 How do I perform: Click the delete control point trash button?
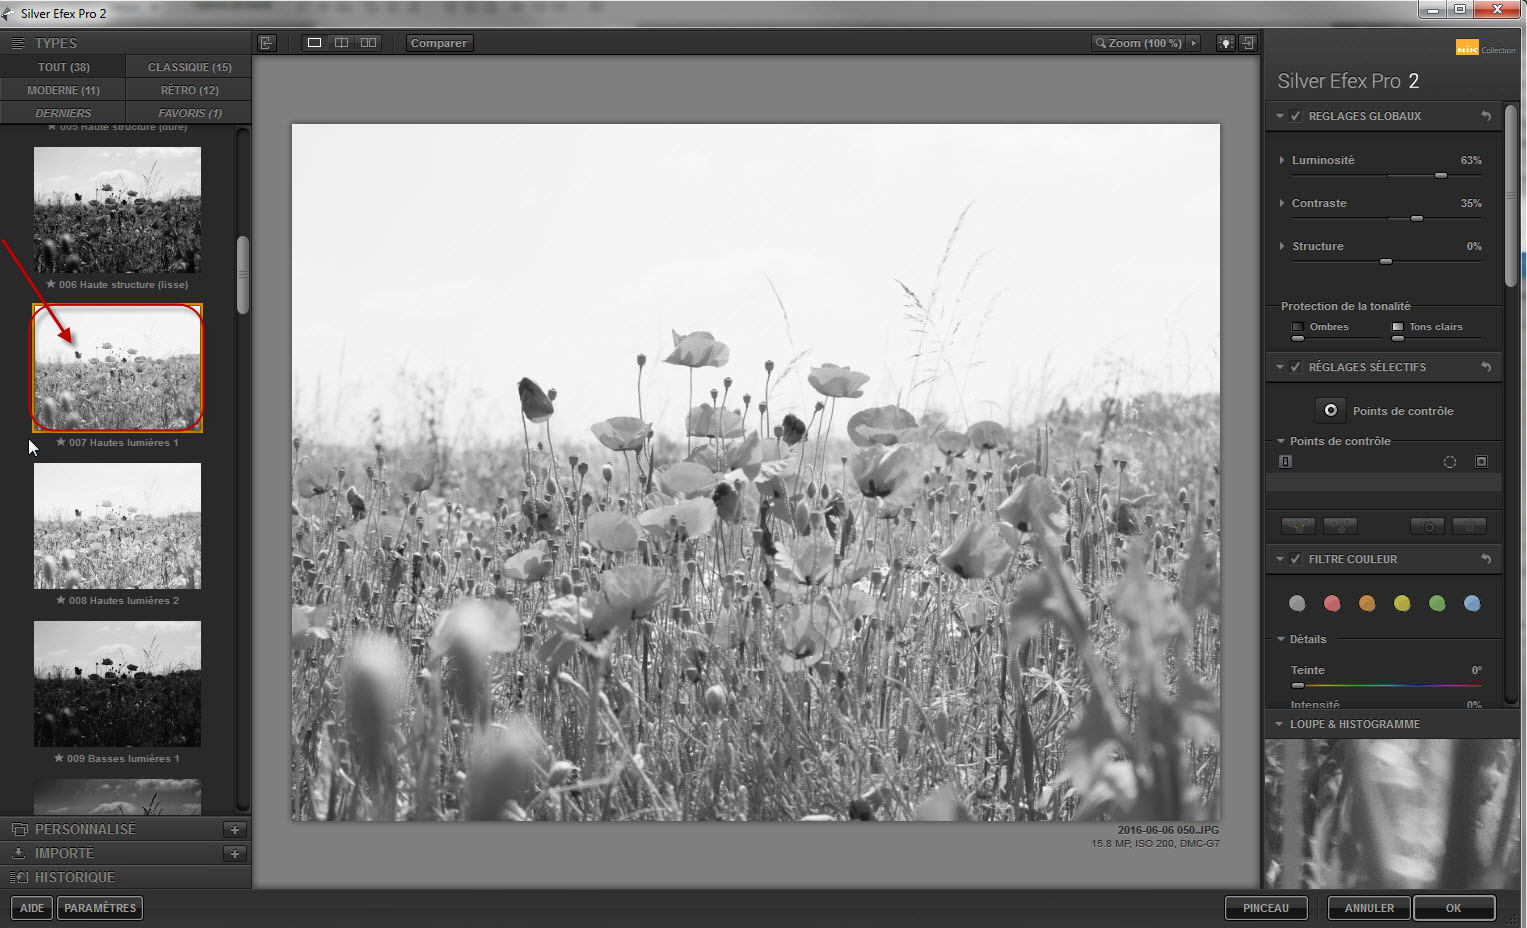pyautogui.click(x=1469, y=526)
